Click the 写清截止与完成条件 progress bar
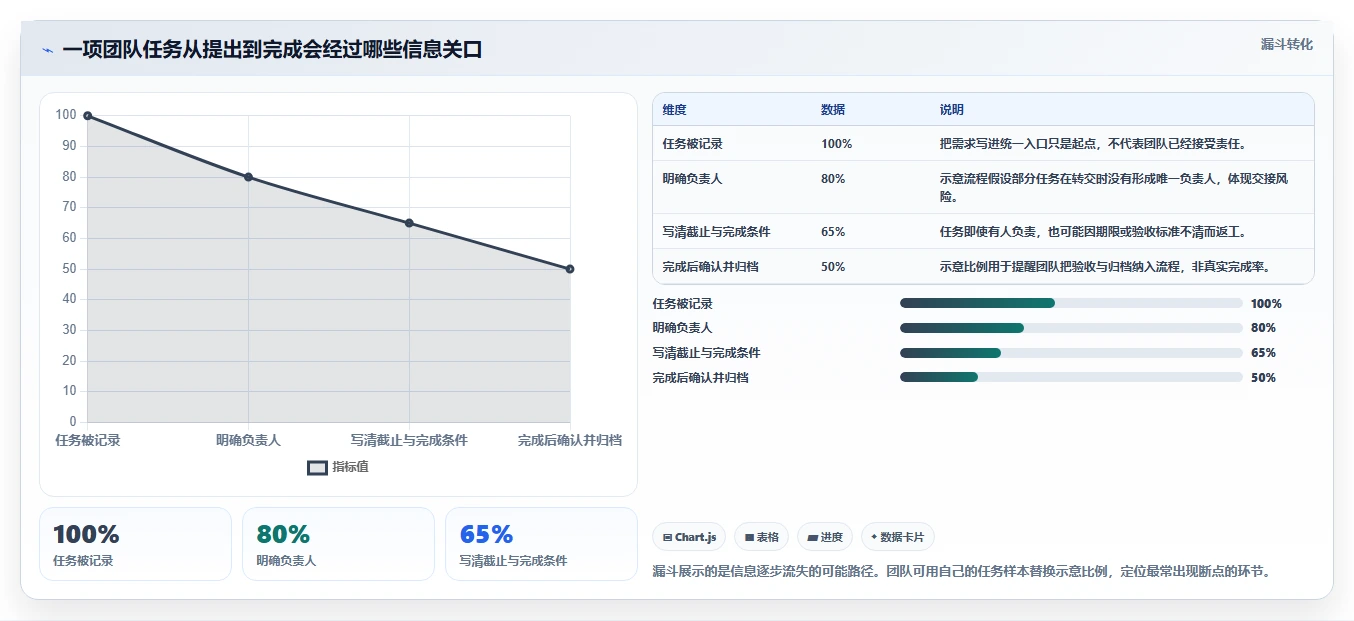1354x621 pixels. point(1071,353)
